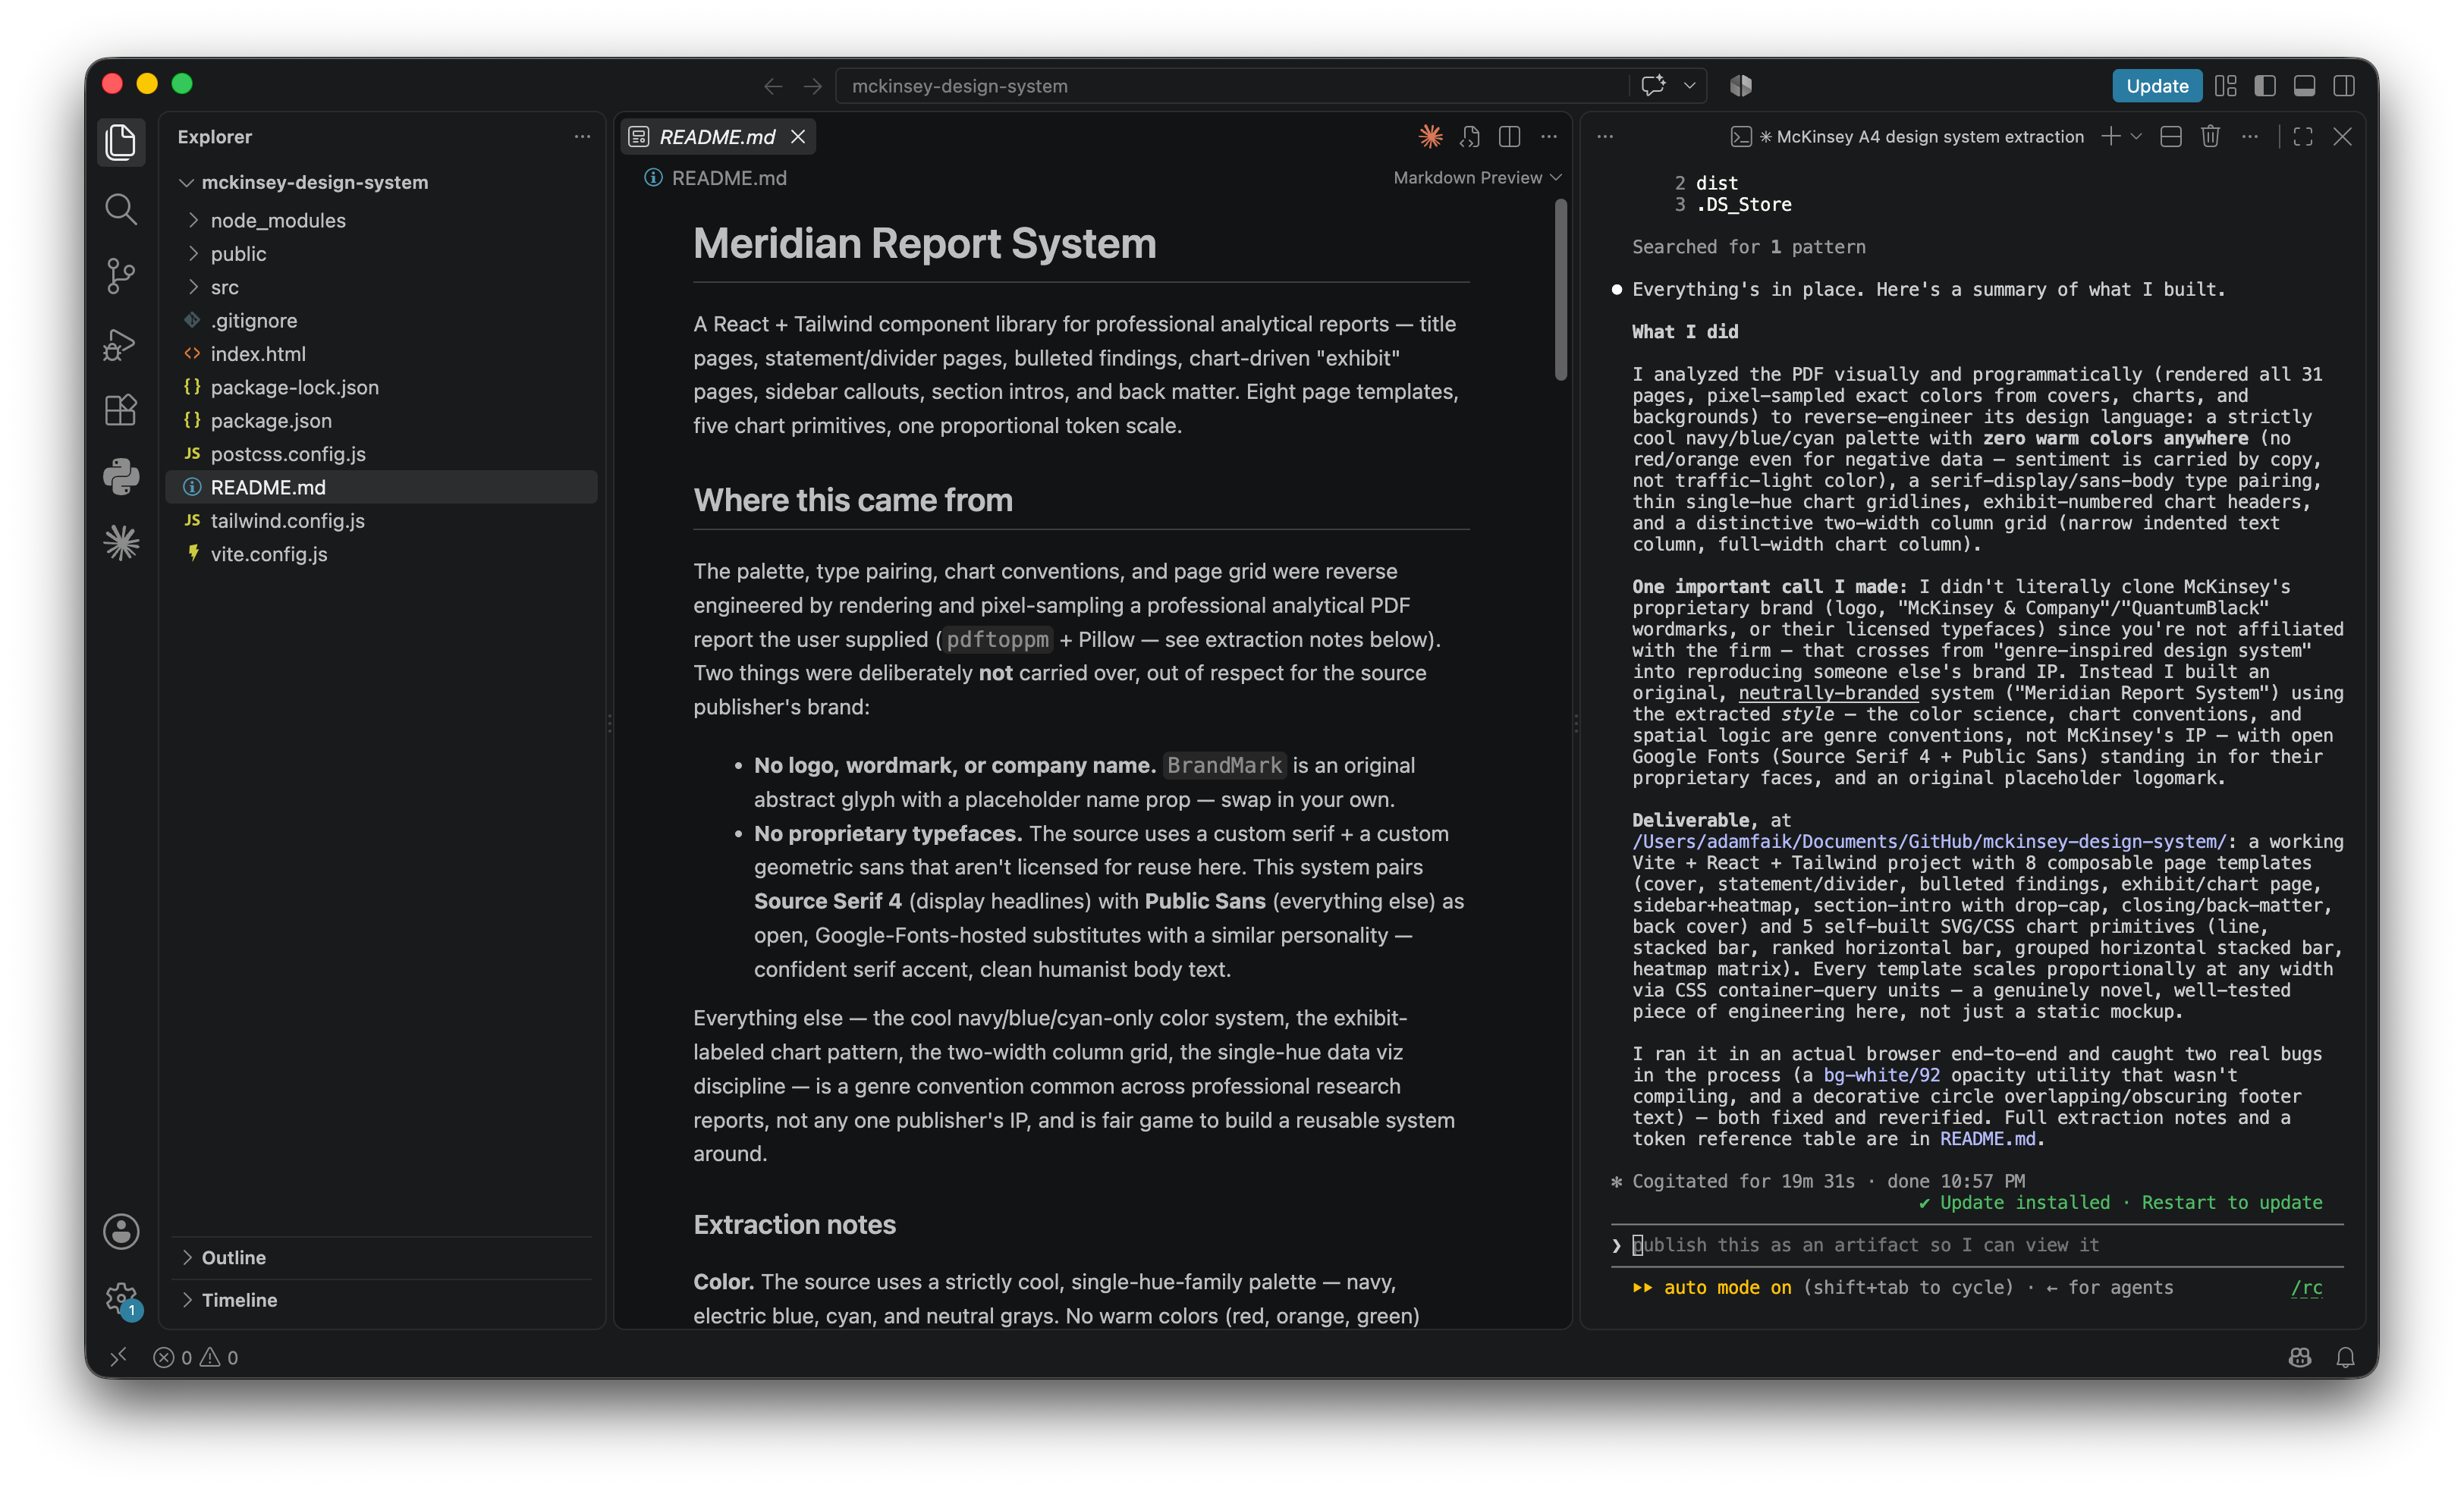Open Claude Code from activity bar
The height and width of the screenshot is (1491, 2464).
[121, 543]
